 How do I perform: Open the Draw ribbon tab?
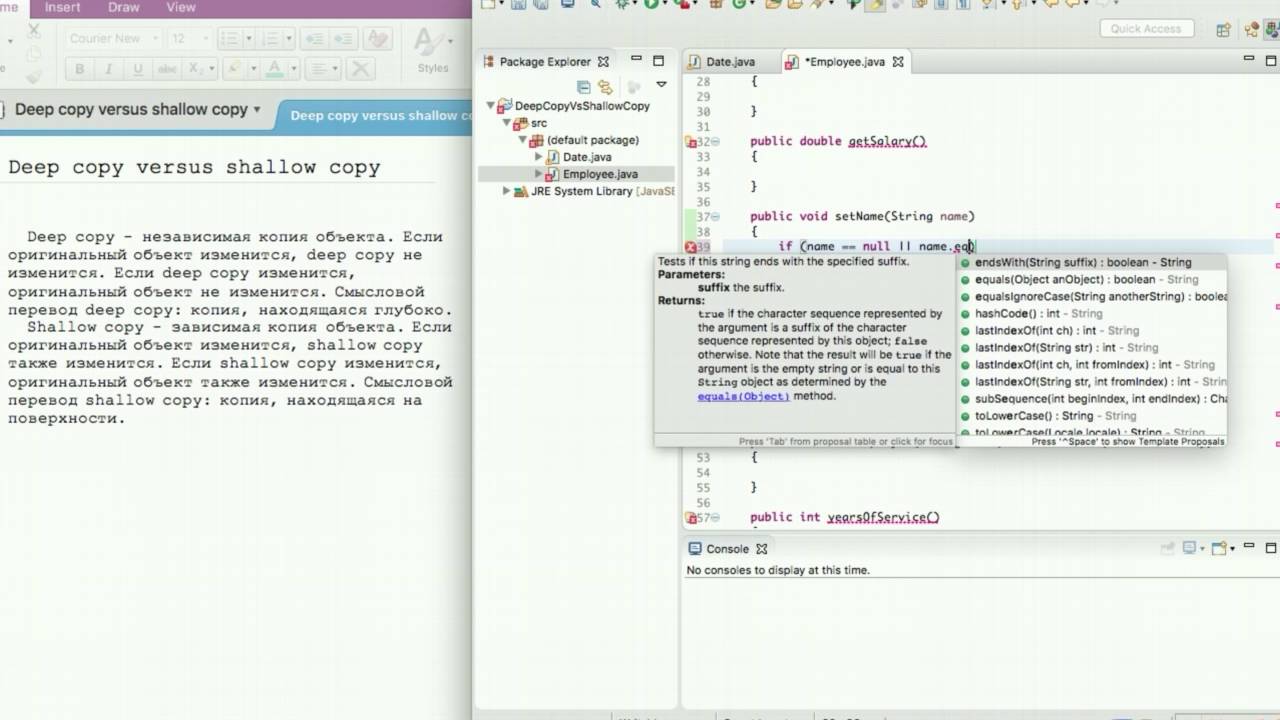point(124,7)
